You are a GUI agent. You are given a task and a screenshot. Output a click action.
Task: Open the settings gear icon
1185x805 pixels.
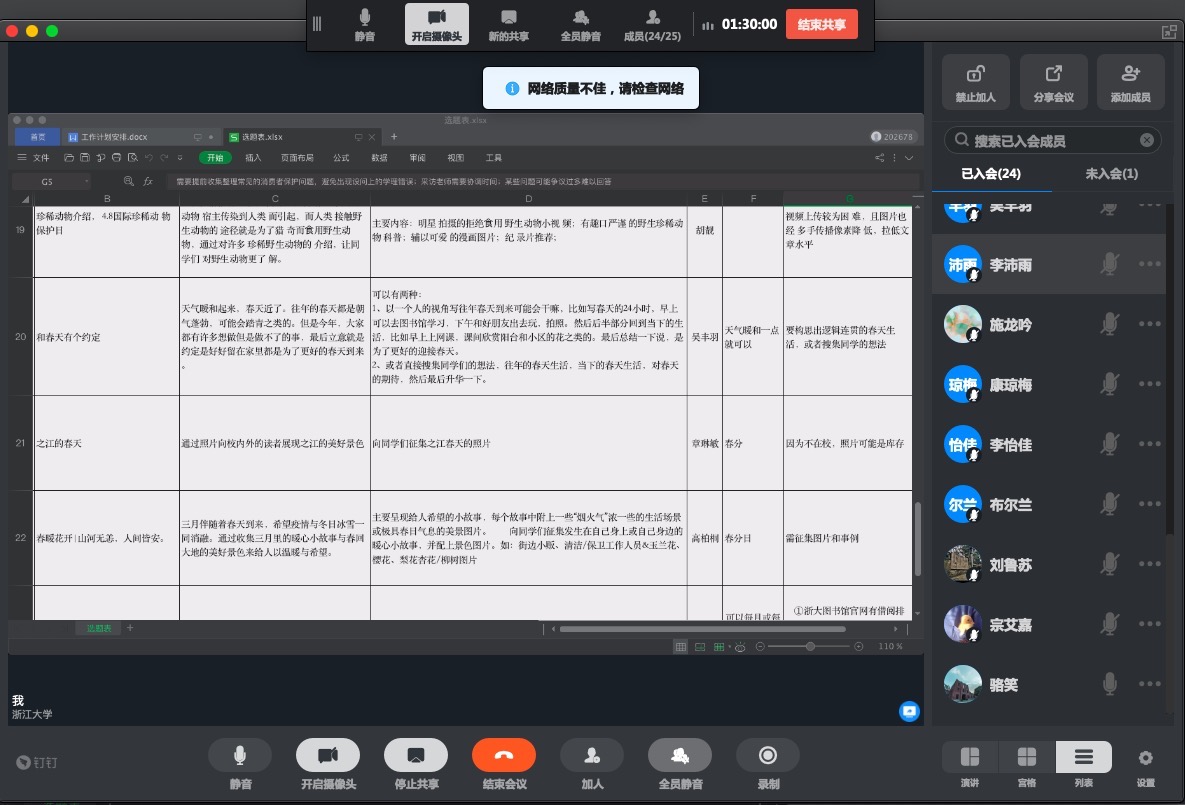pos(1145,757)
